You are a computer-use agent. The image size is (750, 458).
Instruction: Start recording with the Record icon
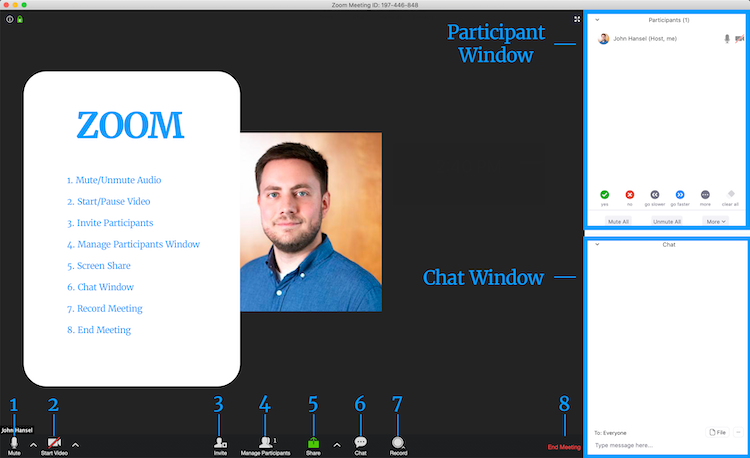pyautogui.click(x=398, y=442)
